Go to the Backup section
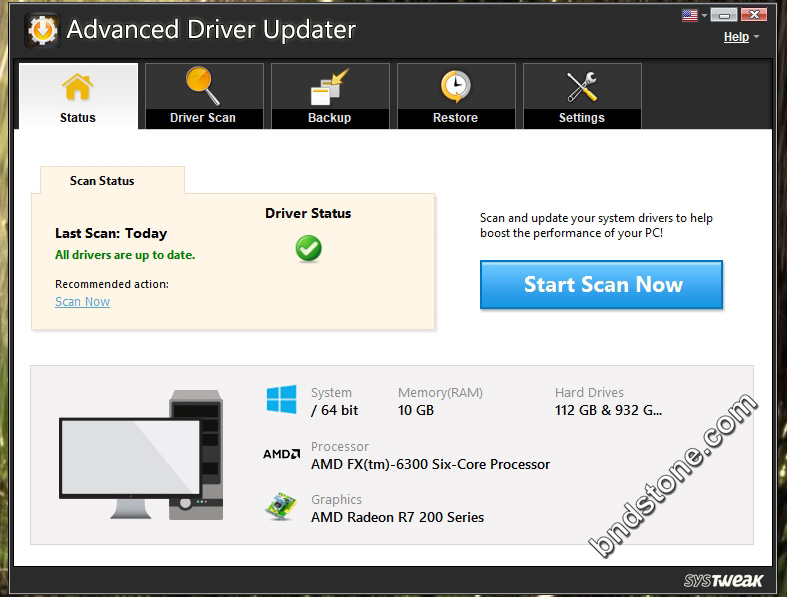Image resolution: width=787 pixels, height=597 pixels. (329, 97)
